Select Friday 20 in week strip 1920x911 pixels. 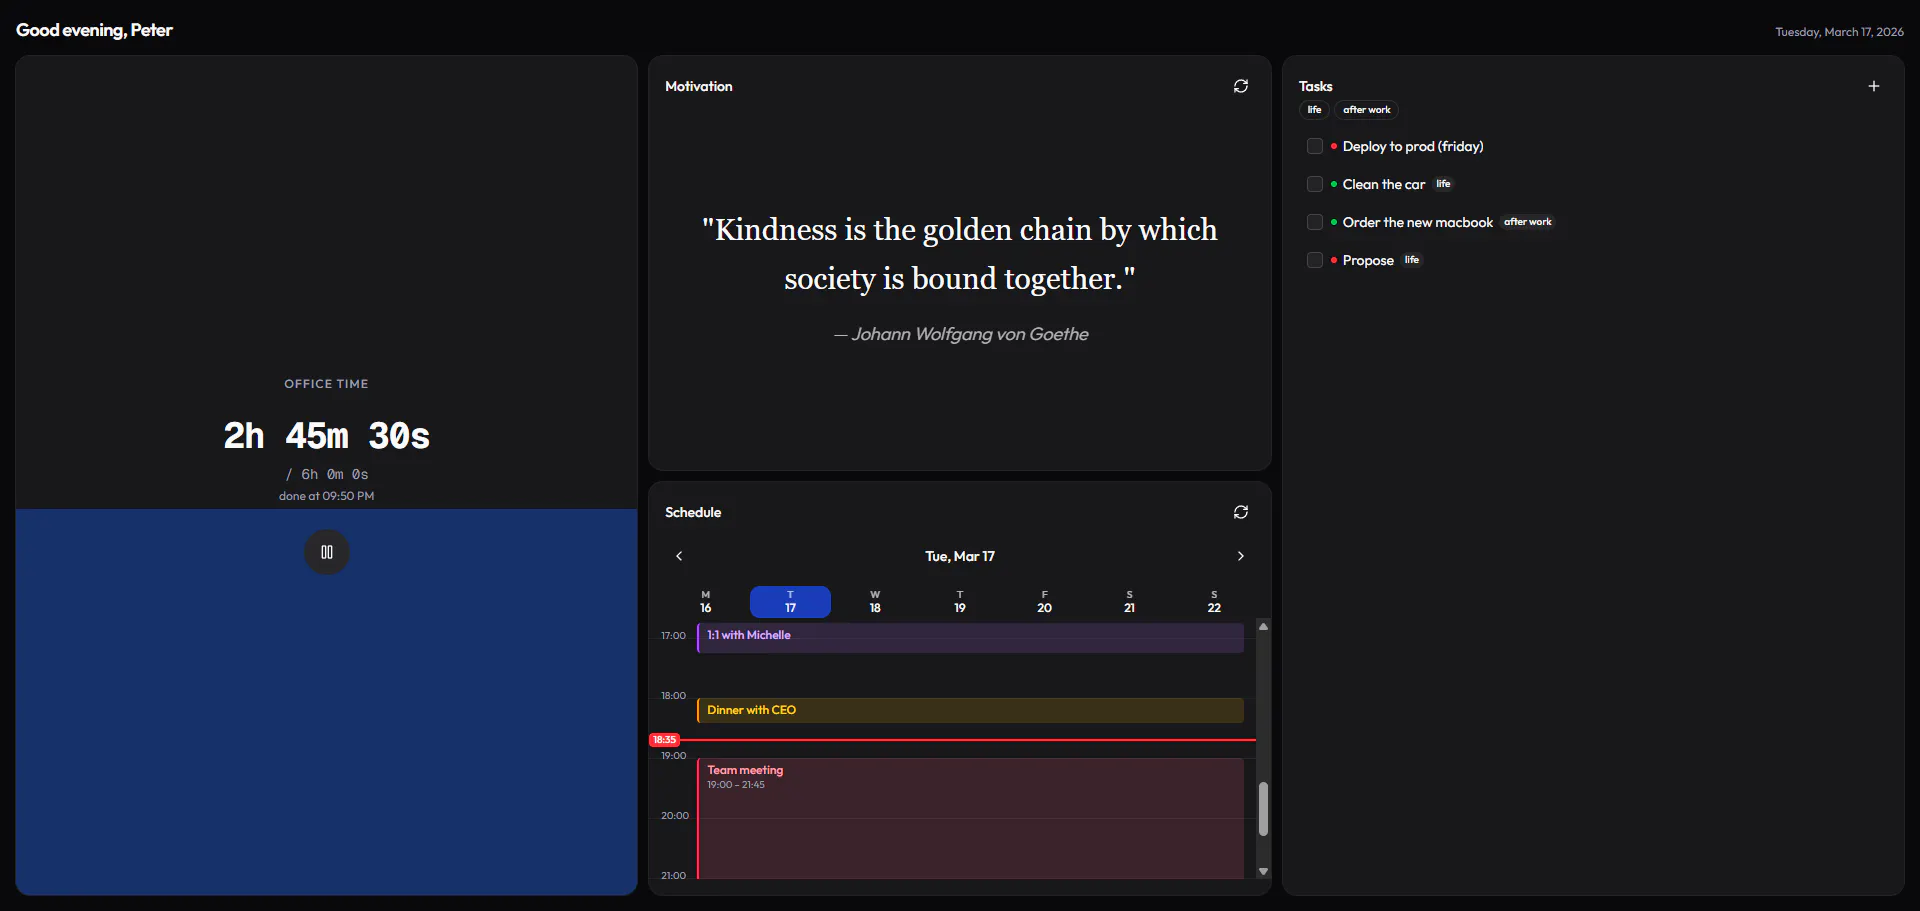coord(1044,602)
